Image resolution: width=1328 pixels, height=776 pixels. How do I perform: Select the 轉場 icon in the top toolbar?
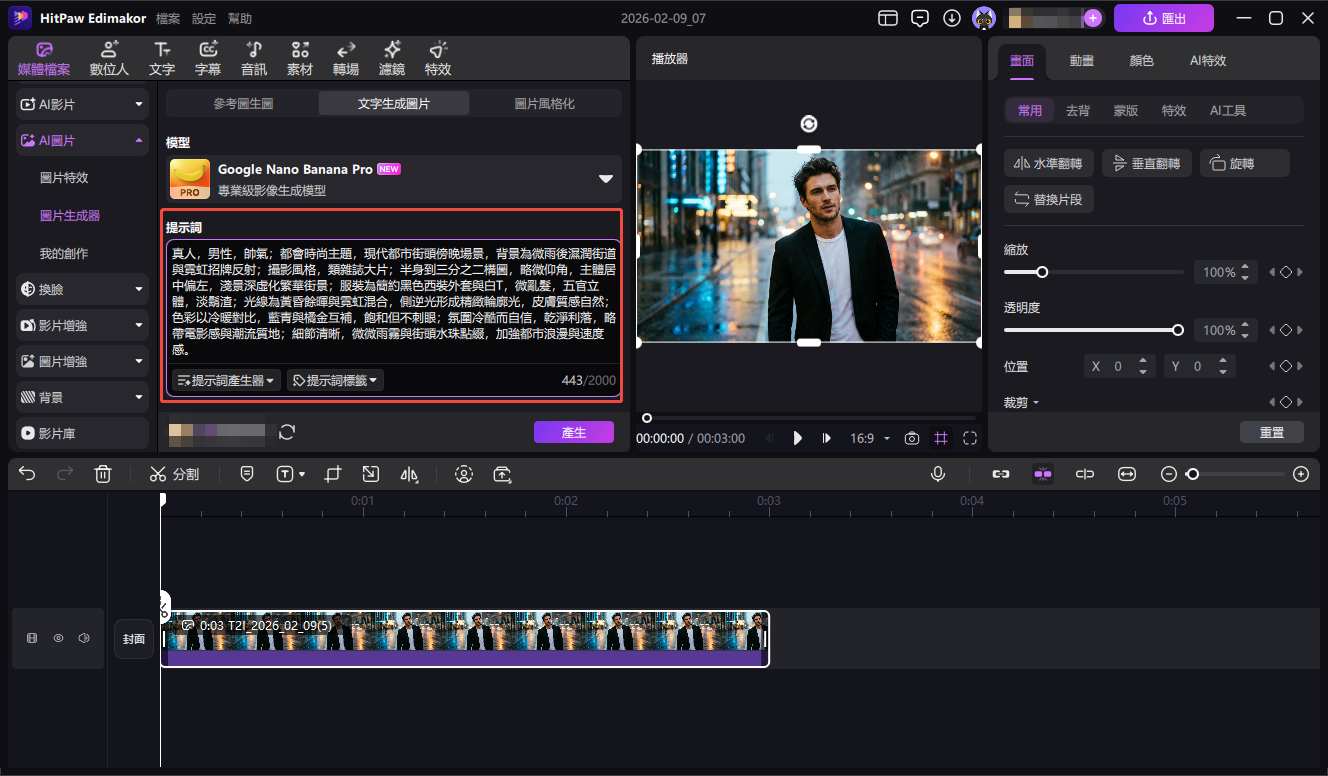pos(345,56)
